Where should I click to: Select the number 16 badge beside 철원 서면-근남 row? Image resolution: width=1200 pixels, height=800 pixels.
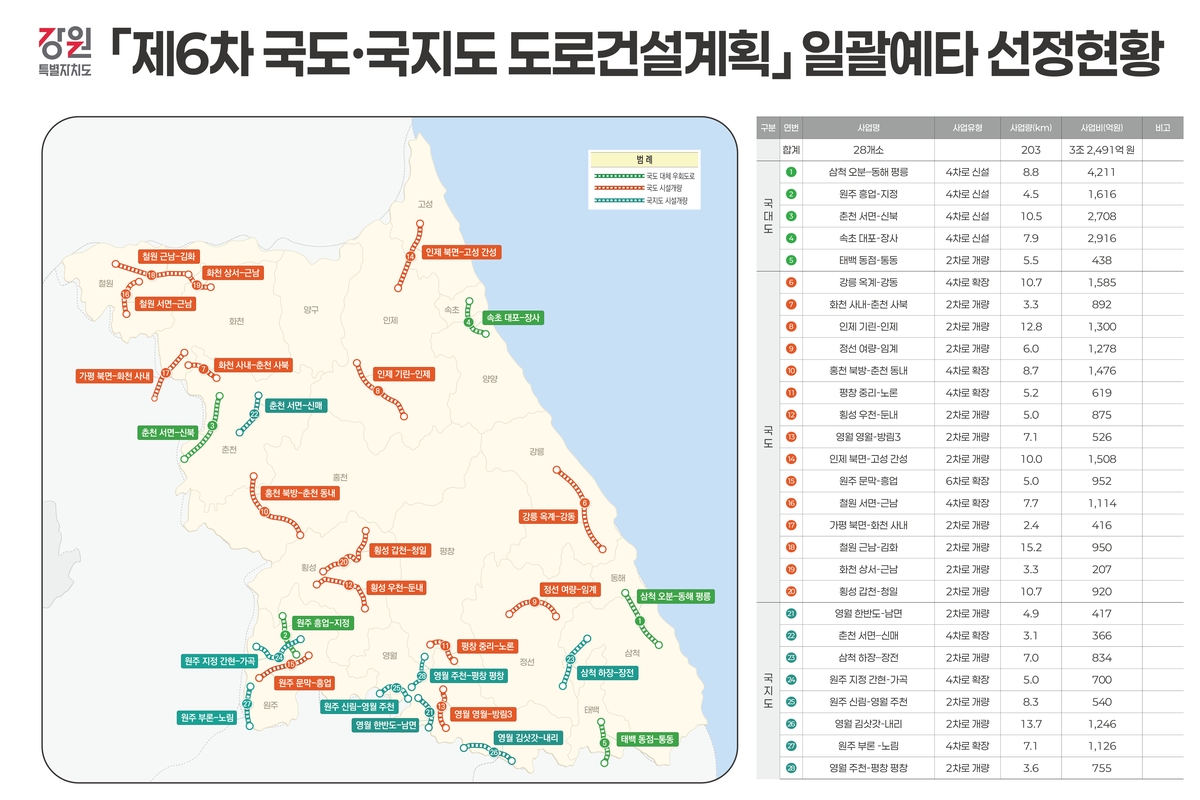coord(791,504)
